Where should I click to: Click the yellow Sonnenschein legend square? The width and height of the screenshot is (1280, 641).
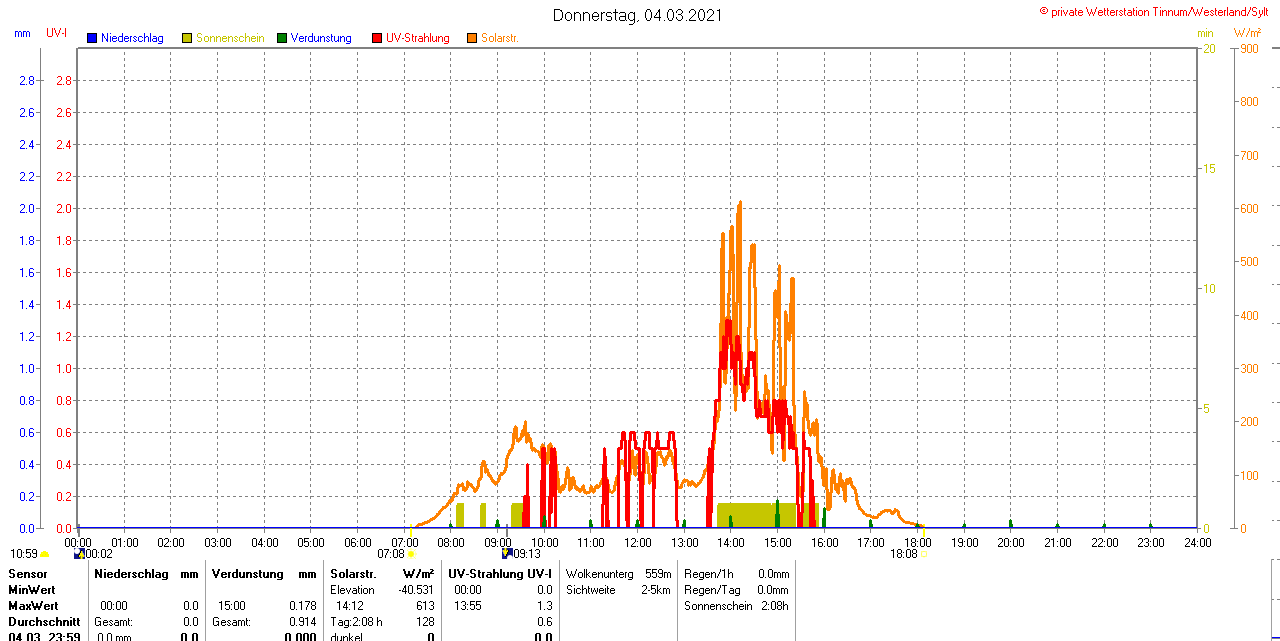pyautogui.click(x=187, y=38)
